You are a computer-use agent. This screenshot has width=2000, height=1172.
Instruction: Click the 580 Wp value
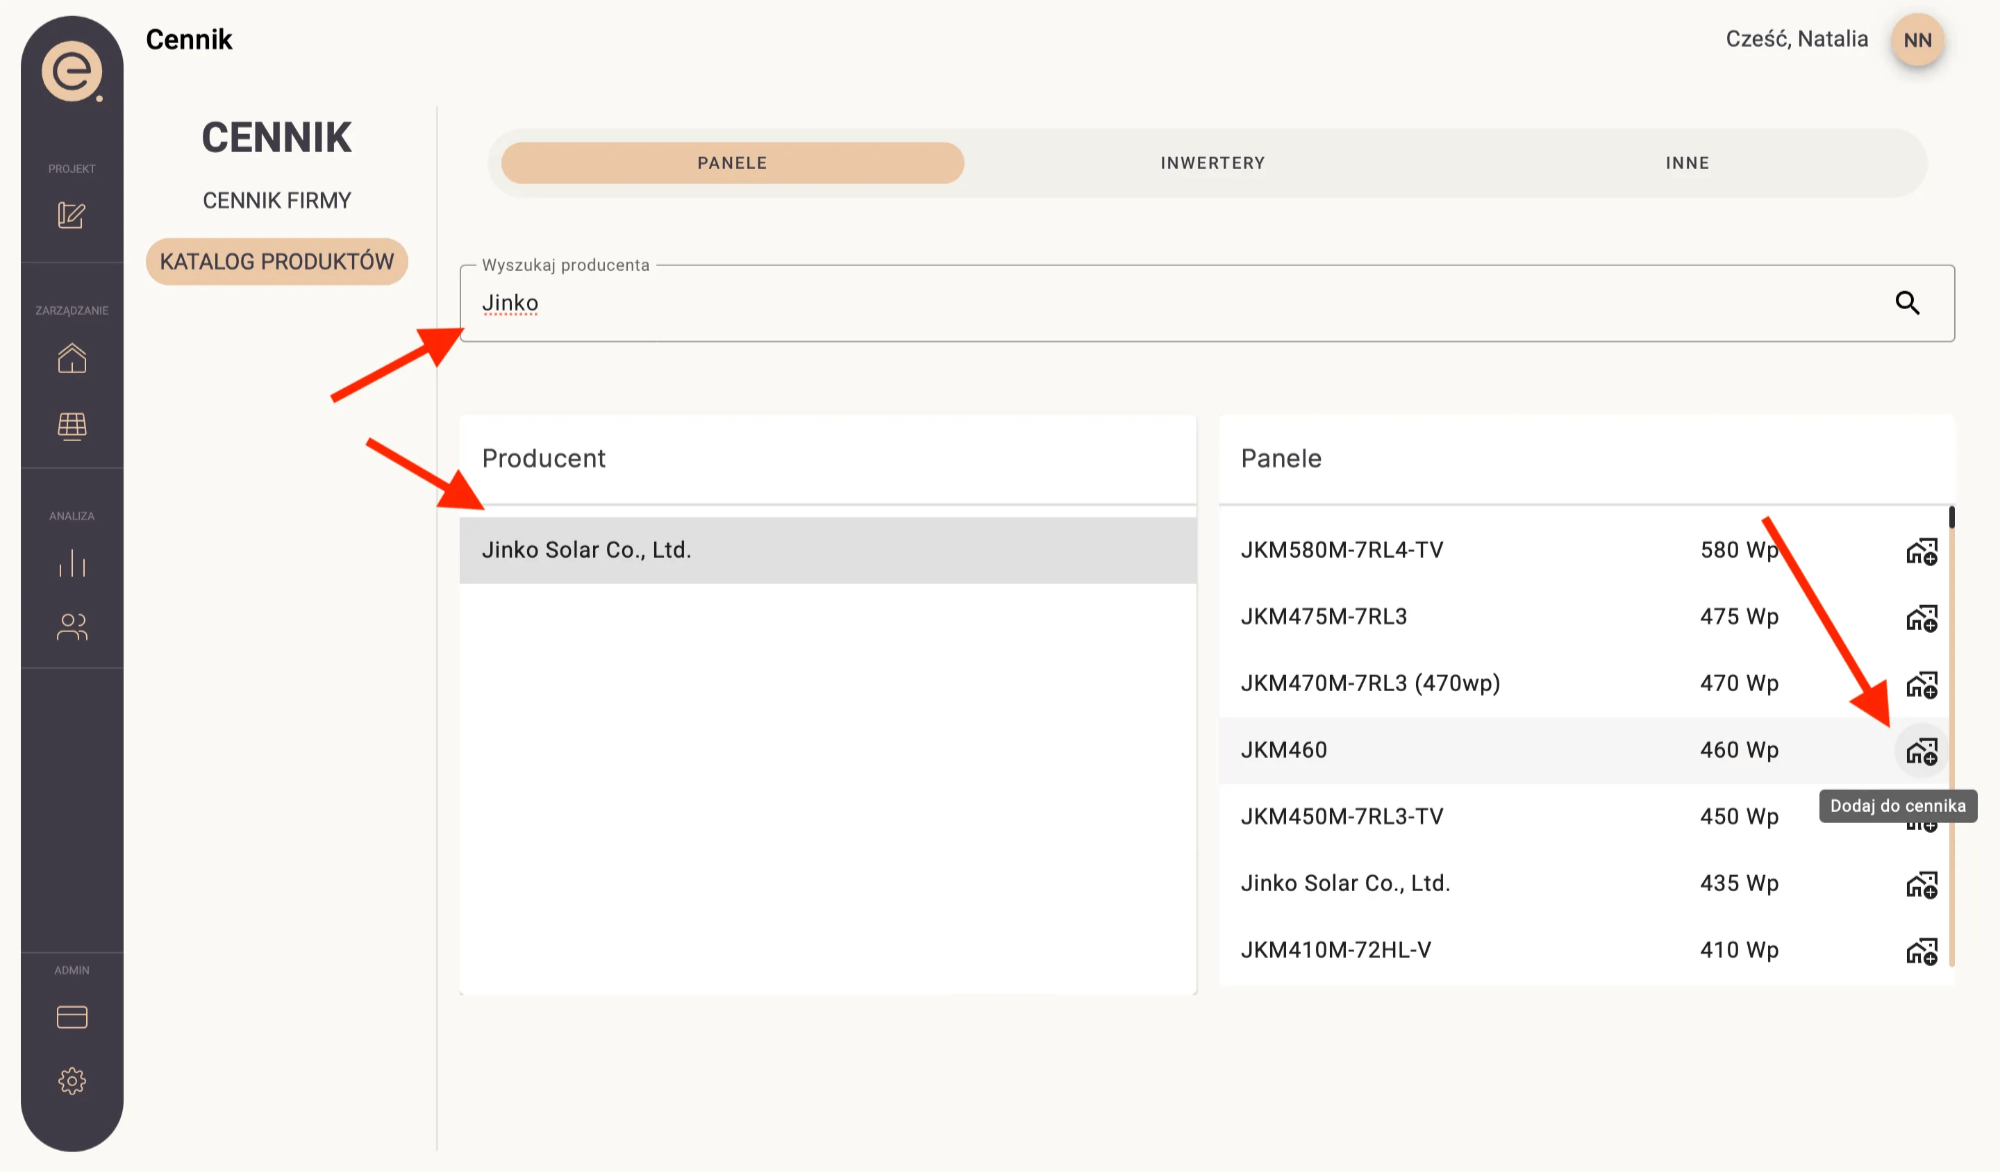click(x=1739, y=550)
